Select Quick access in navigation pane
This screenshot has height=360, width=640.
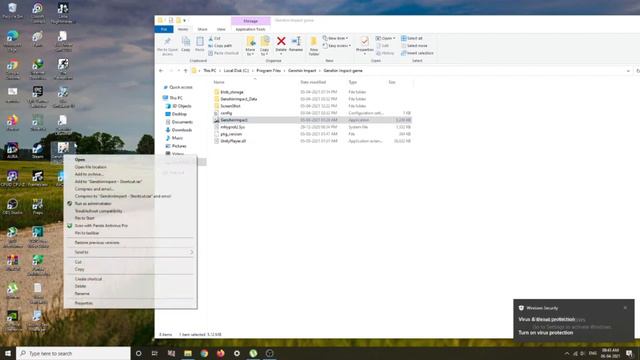pyautogui.click(x=180, y=87)
